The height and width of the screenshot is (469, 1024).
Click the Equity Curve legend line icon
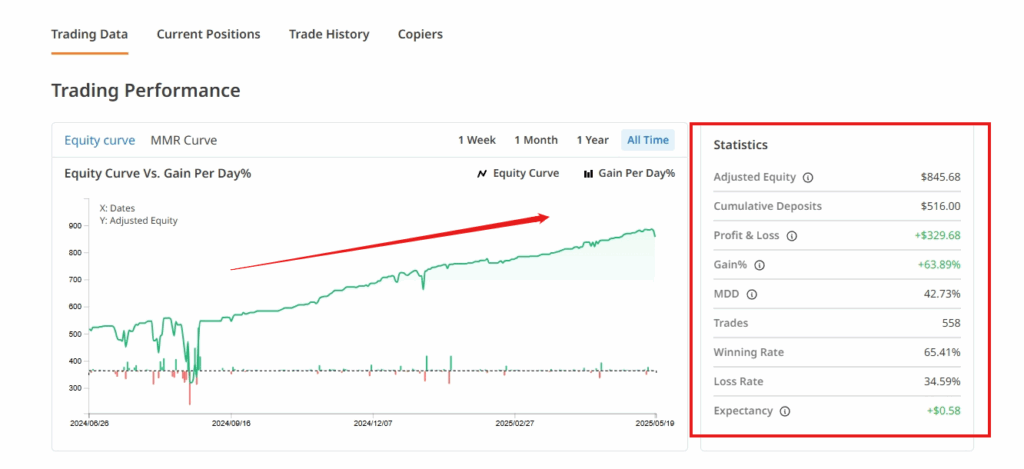pyautogui.click(x=482, y=173)
